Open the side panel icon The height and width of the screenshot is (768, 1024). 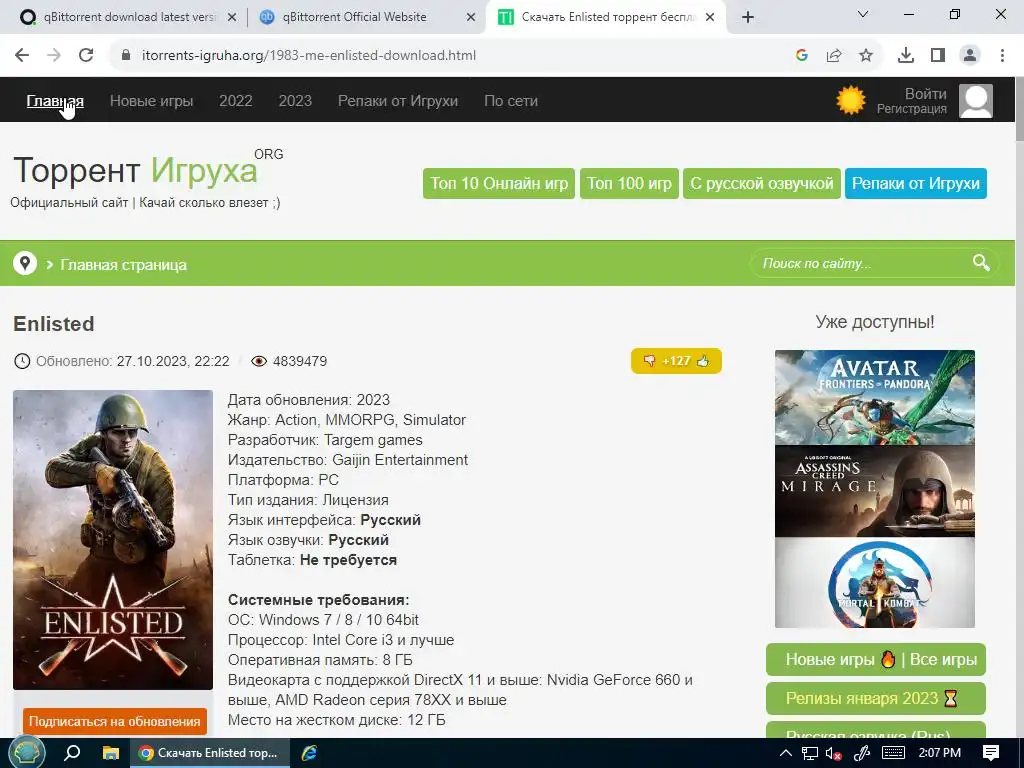tap(938, 56)
